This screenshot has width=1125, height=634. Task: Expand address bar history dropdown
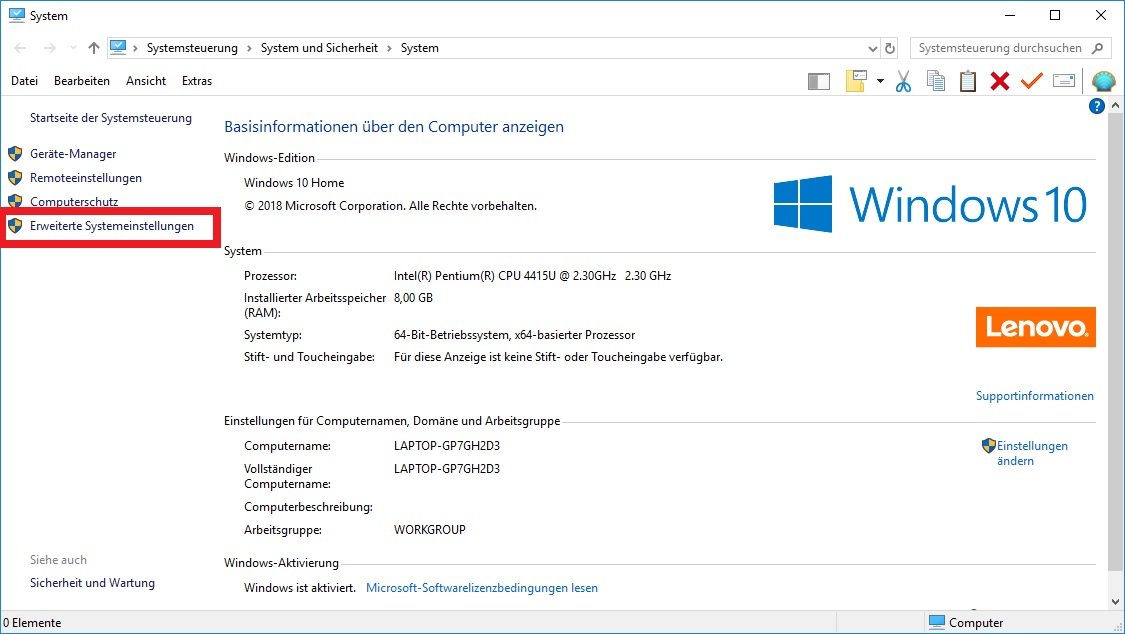pyautogui.click(x=872, y=49)
